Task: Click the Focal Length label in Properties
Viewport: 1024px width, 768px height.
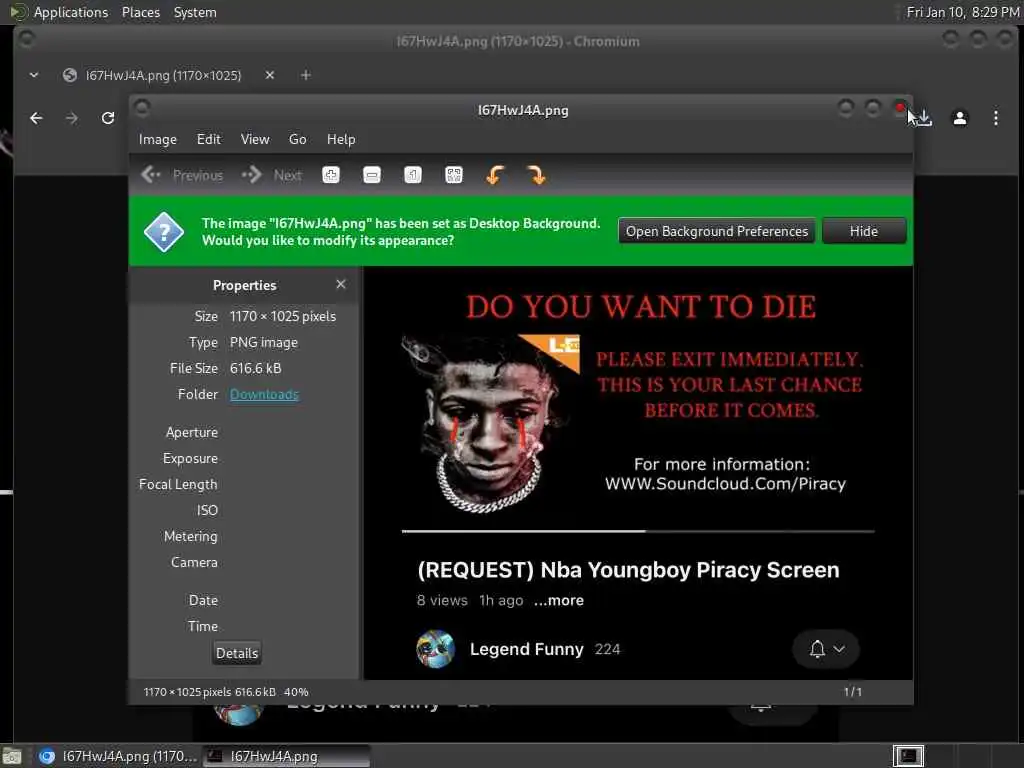Action: pos(178,485)
